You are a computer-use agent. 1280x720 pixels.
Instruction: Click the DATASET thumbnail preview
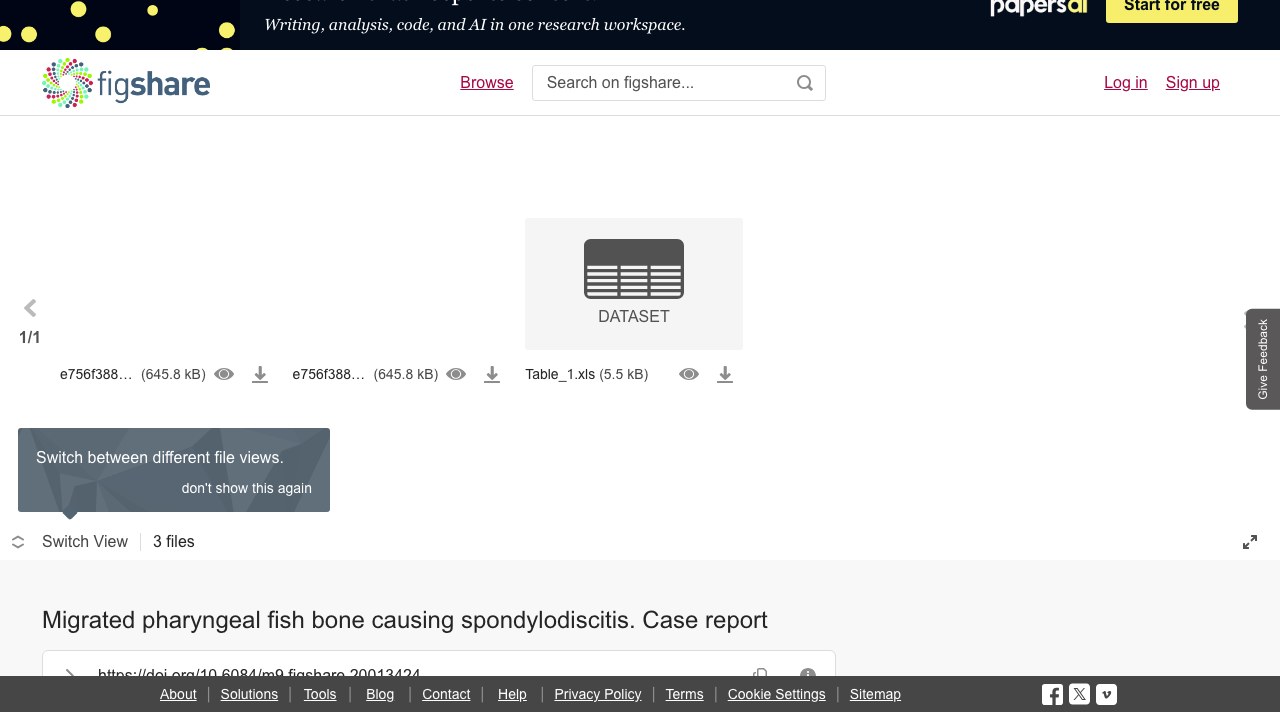[x=634, y=284]
